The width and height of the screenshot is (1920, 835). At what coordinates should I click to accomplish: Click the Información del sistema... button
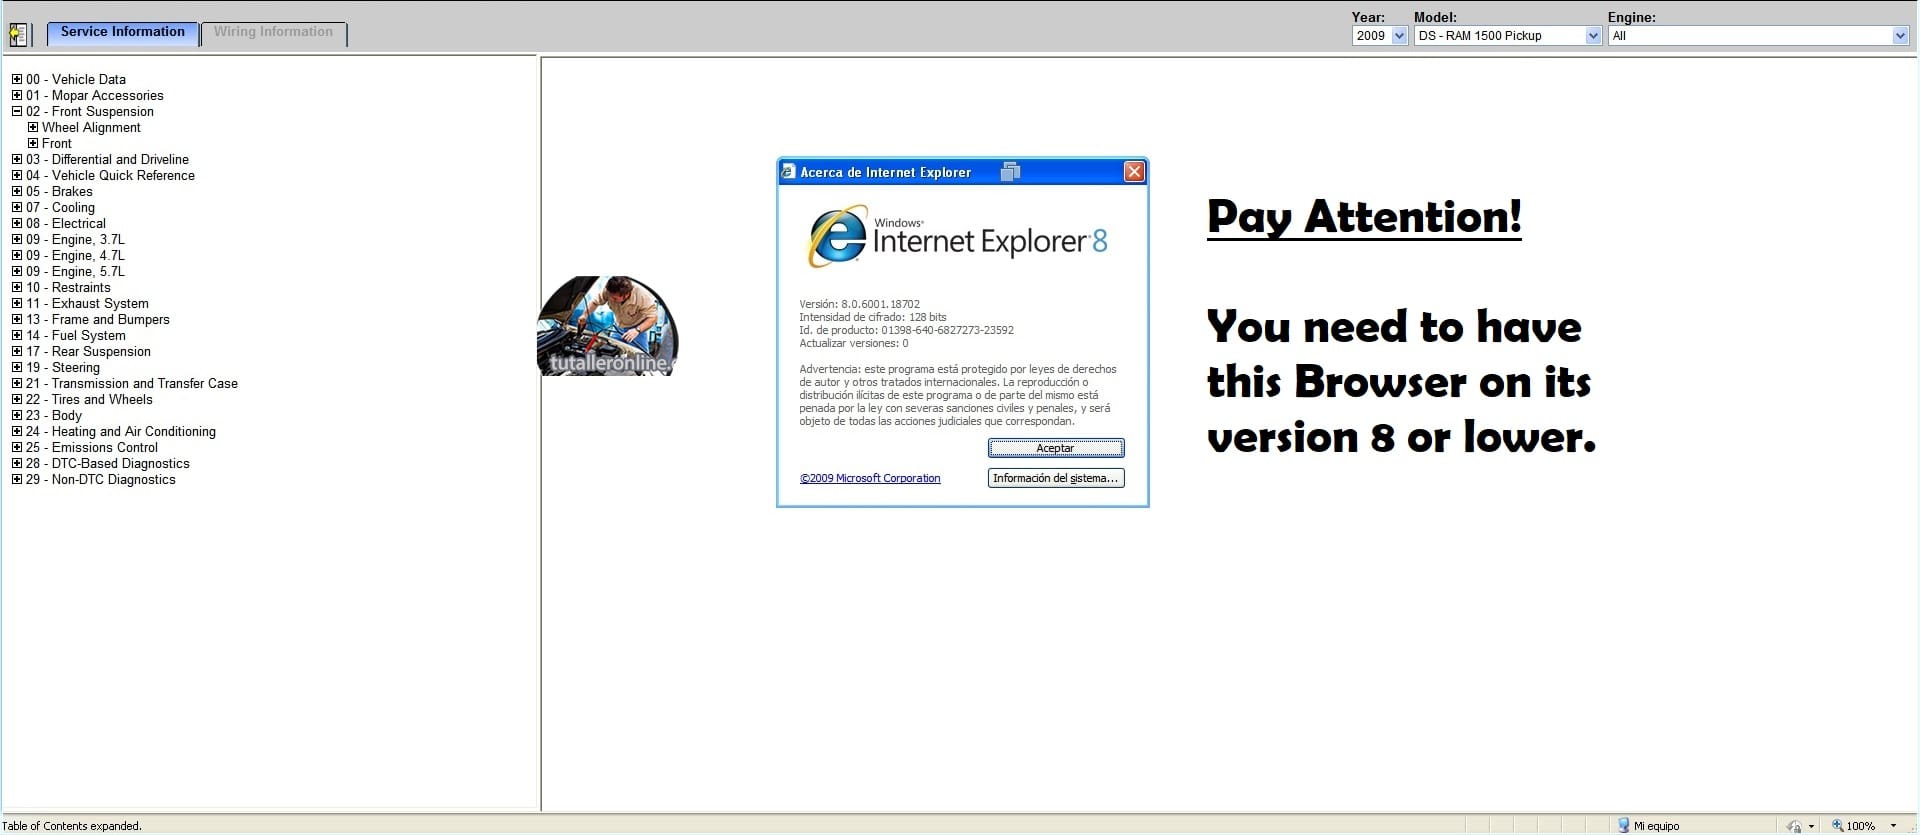point(1056,478)
